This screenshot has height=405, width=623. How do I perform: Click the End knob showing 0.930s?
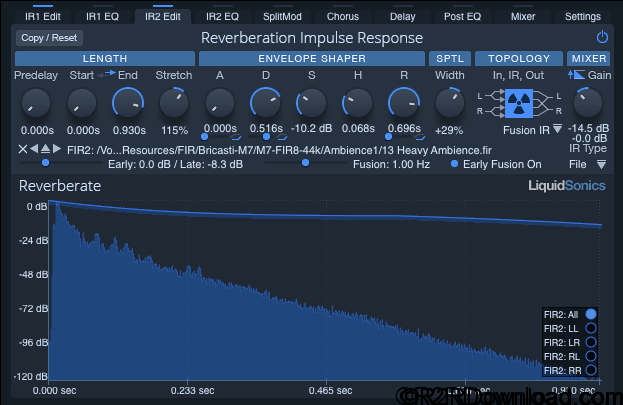128,103
